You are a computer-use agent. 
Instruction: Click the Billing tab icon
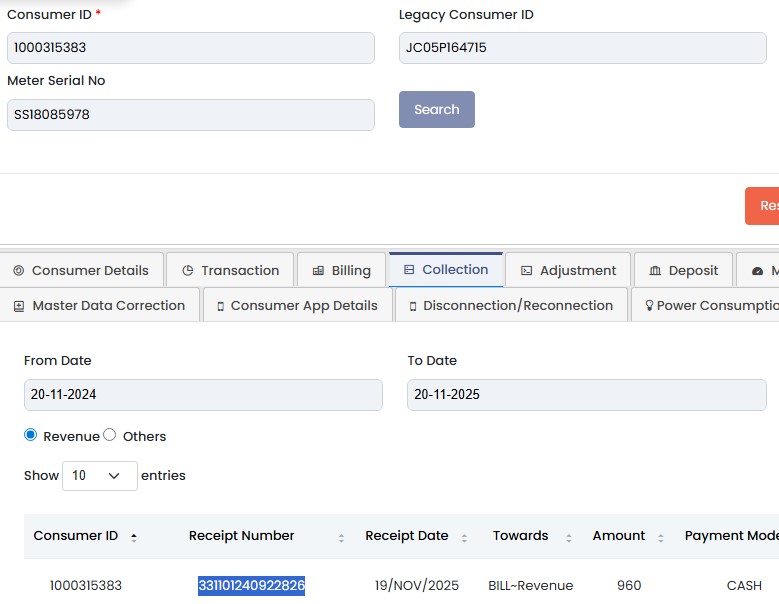(318, 270)
